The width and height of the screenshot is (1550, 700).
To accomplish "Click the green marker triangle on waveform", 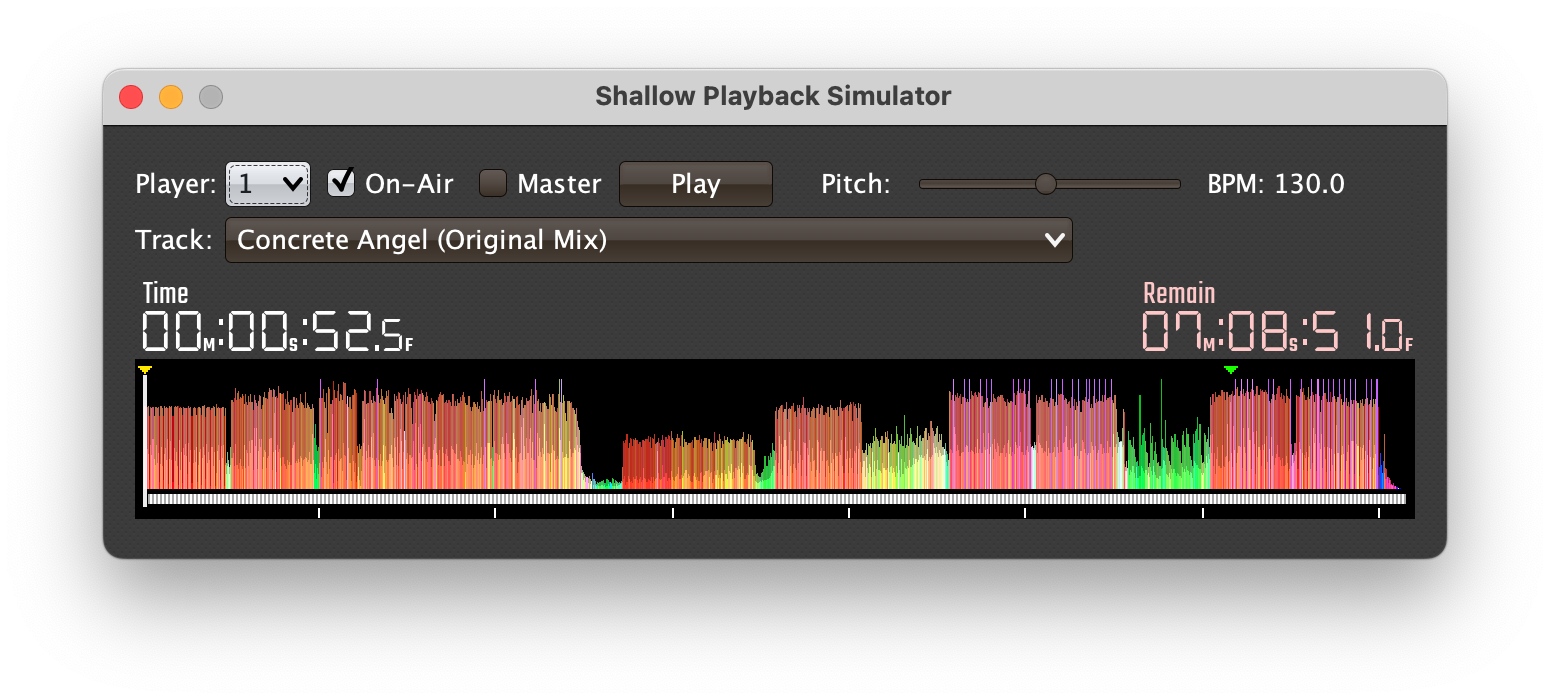I will 1231,370.
